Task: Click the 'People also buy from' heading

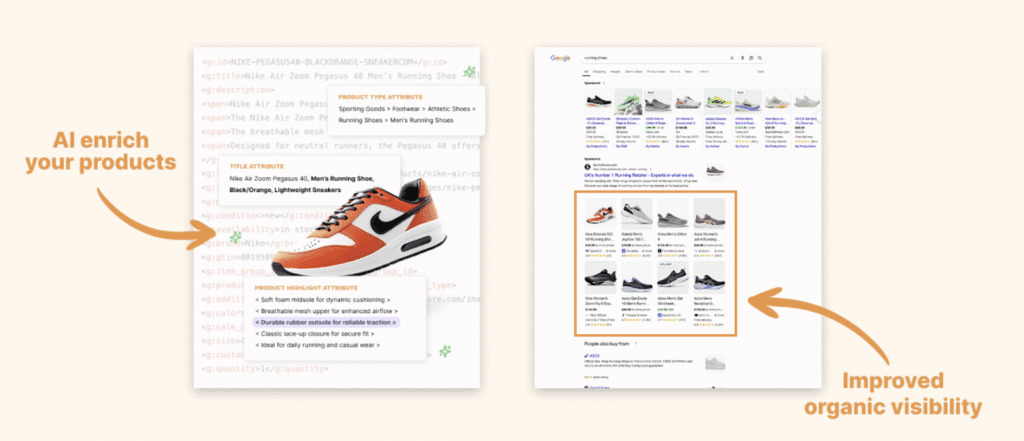Action: coord(607,343)
